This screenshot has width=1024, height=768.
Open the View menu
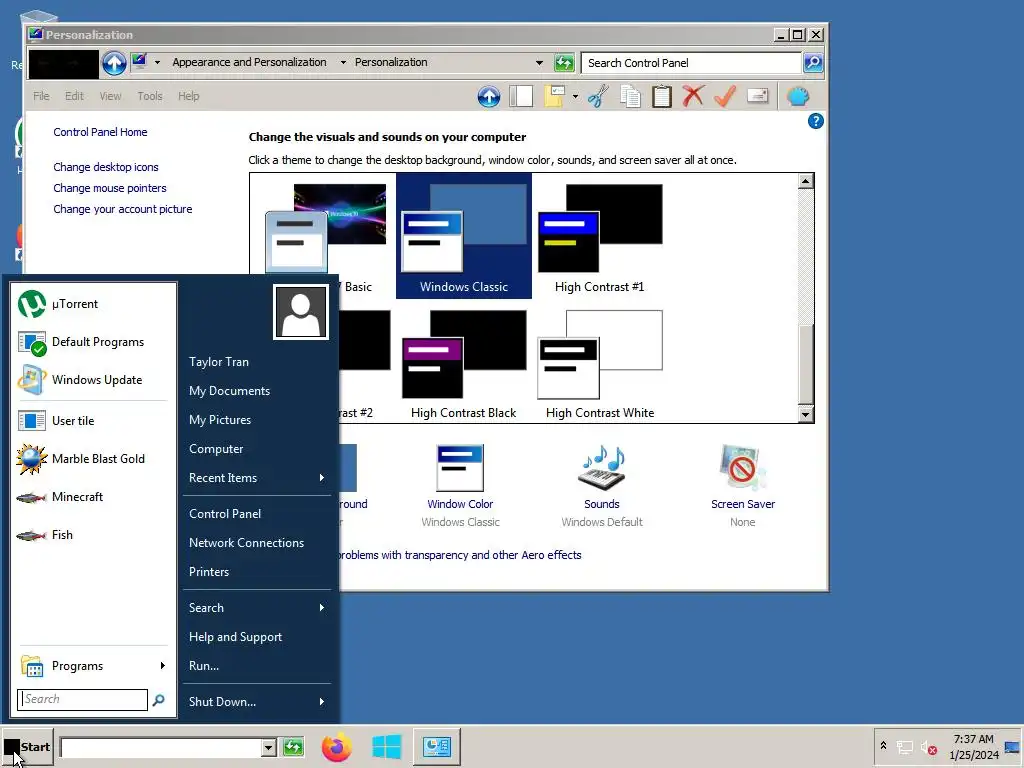coord(110,96)
